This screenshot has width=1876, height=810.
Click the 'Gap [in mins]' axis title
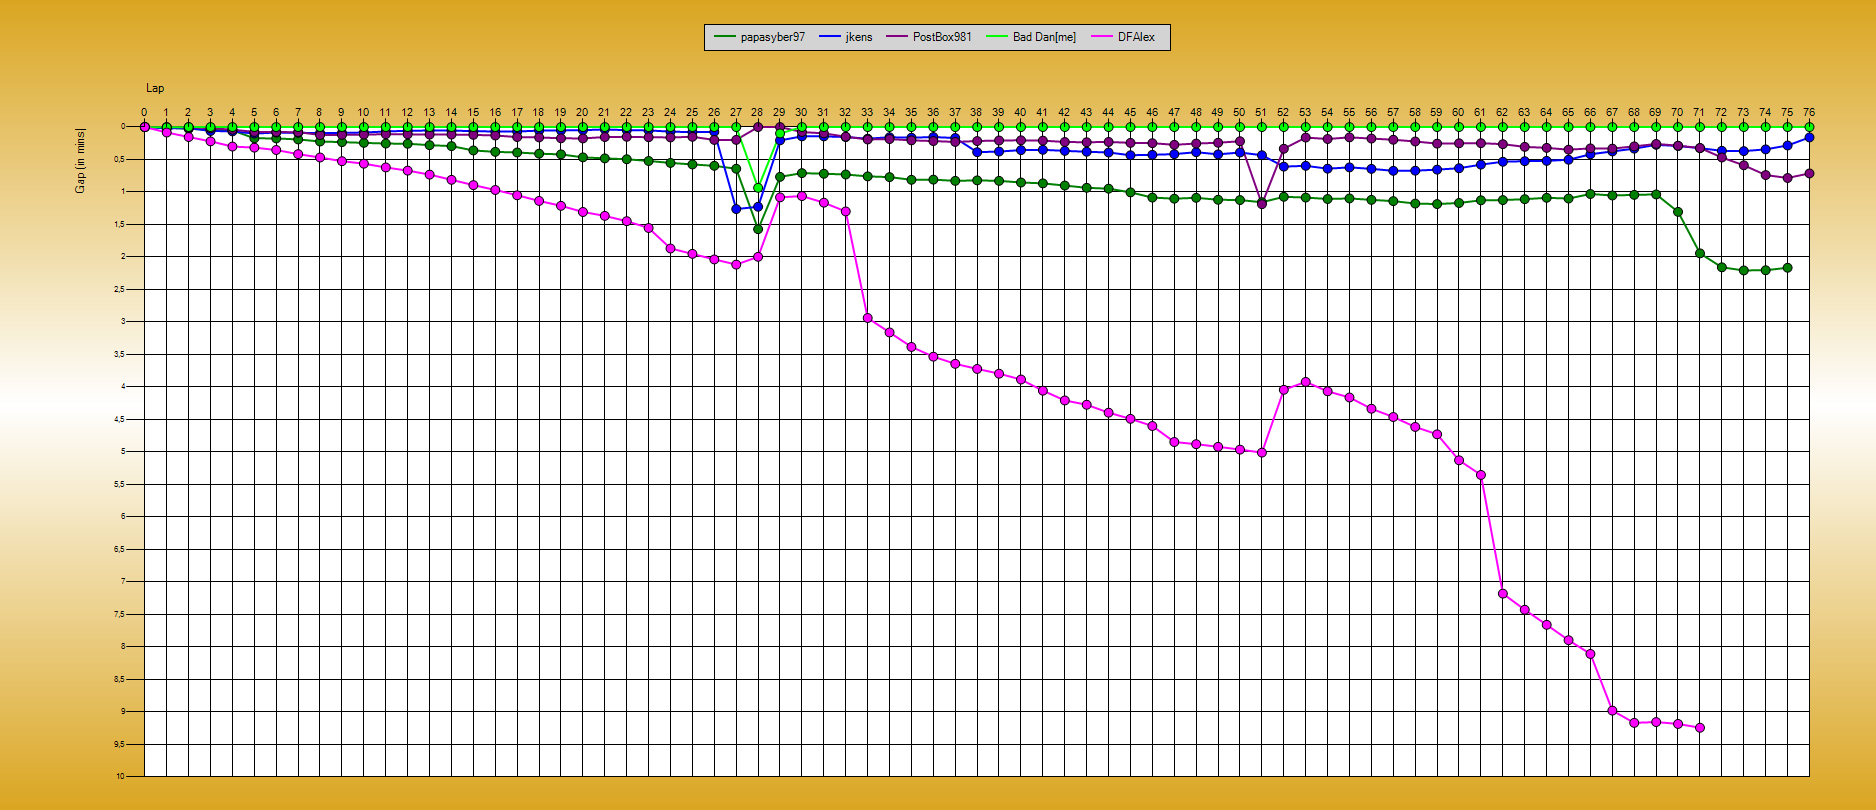[80, 161]
